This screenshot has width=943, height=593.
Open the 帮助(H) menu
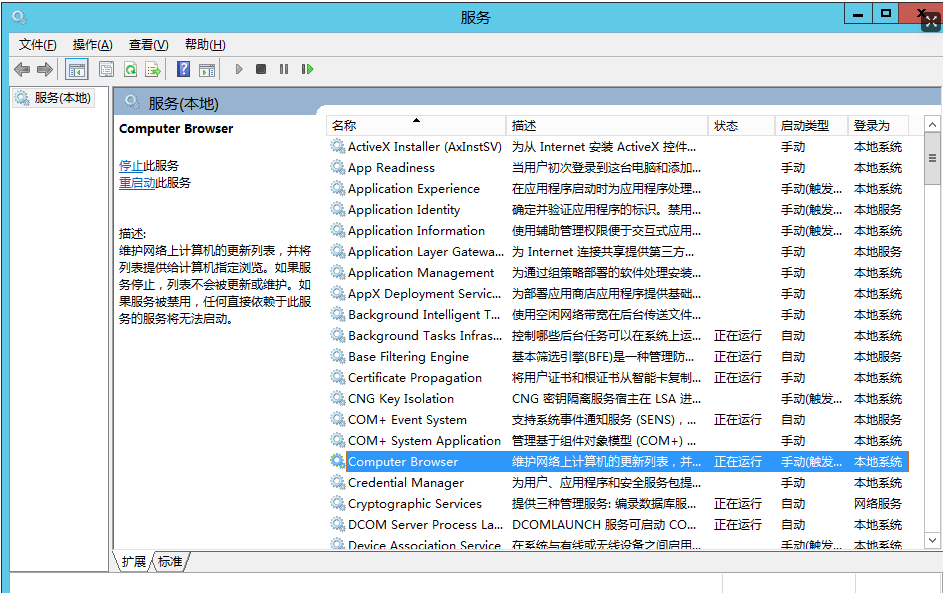205,45
